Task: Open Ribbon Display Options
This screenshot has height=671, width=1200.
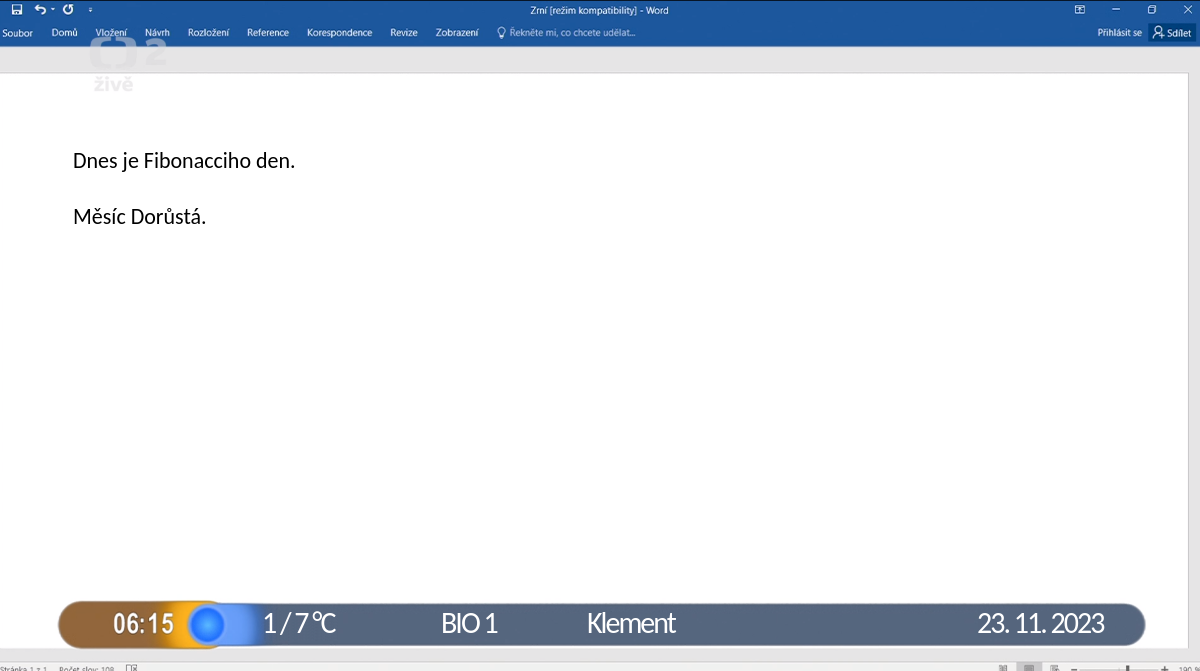Action: click(x=1080, y=10)
